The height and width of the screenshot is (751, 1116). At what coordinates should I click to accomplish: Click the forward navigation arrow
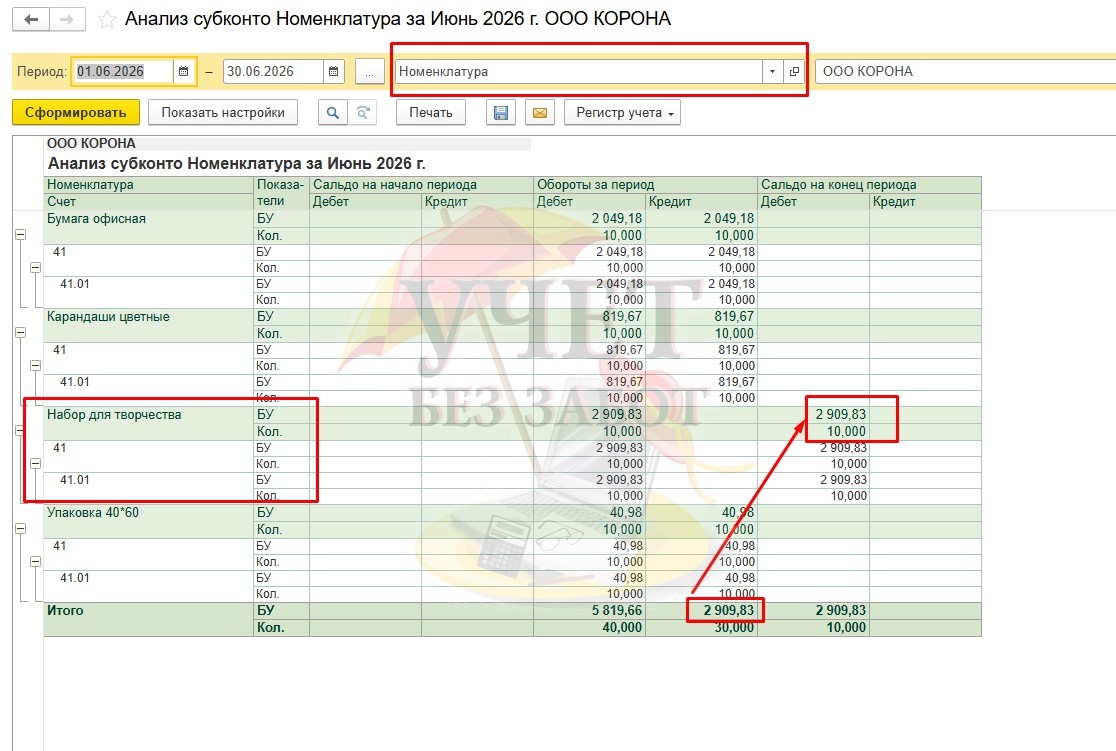tap(67, 19)
